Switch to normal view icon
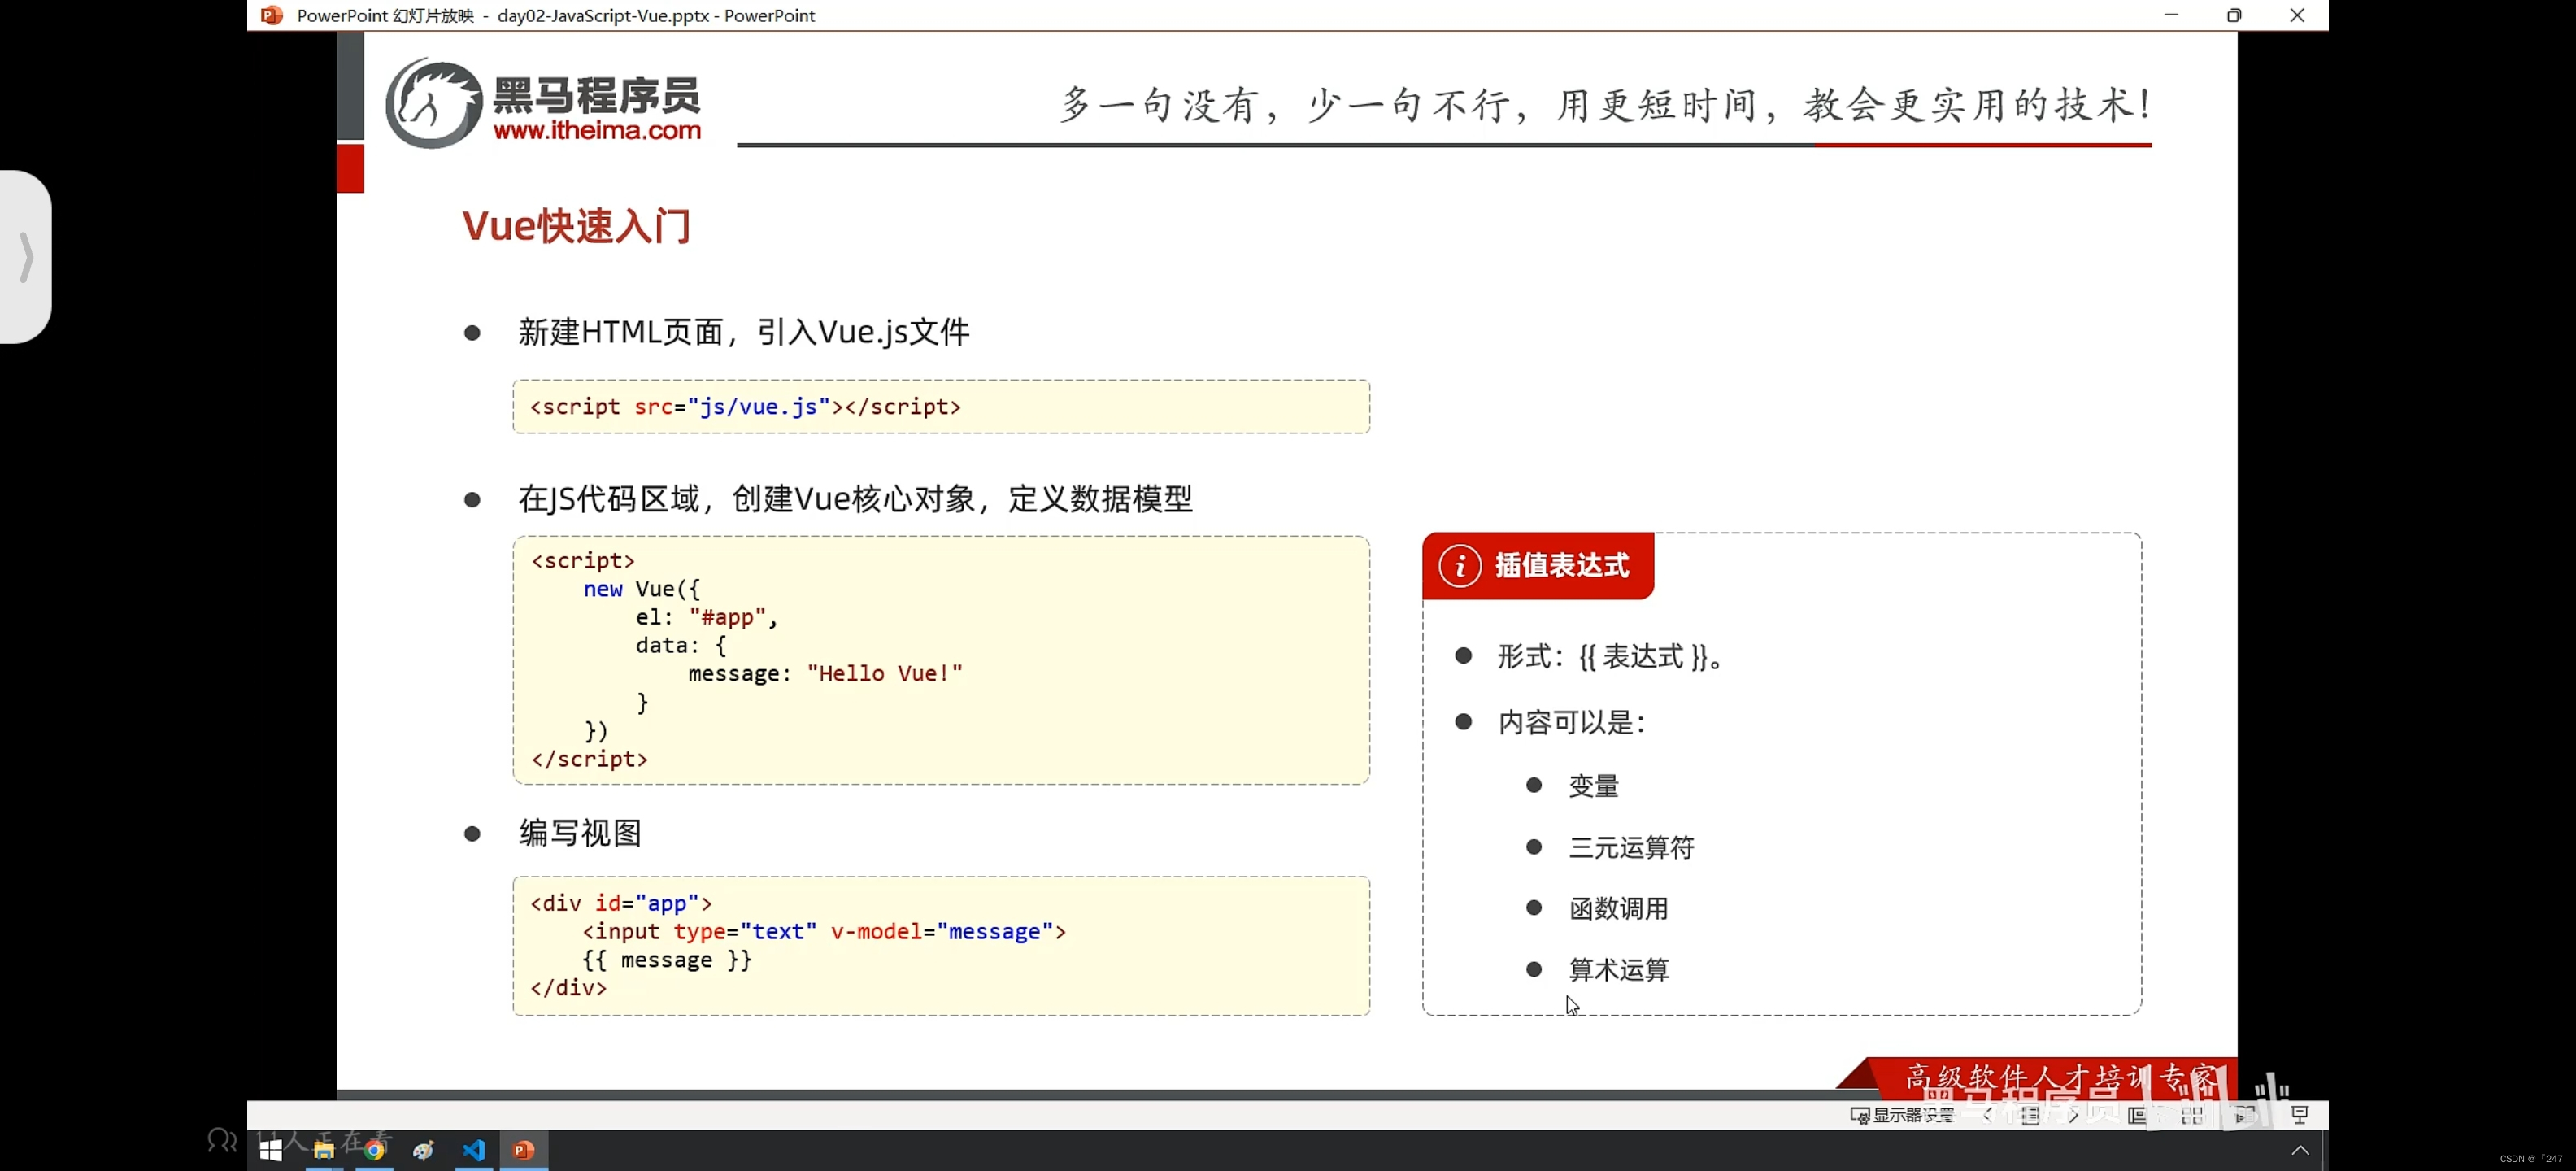 click(x=2137, y=1115)
